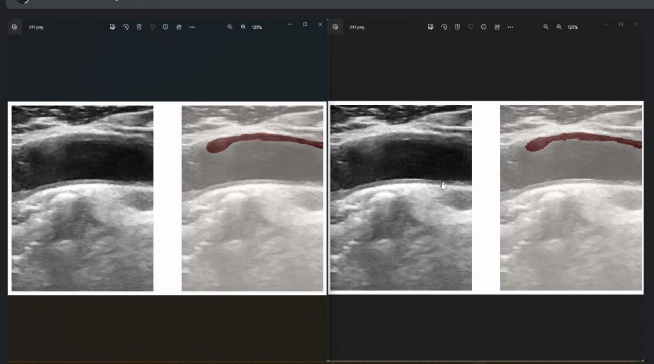This screenshot has height=364, width=654.
Task: Rotate the image in right window
Action: tap(444, 27)
